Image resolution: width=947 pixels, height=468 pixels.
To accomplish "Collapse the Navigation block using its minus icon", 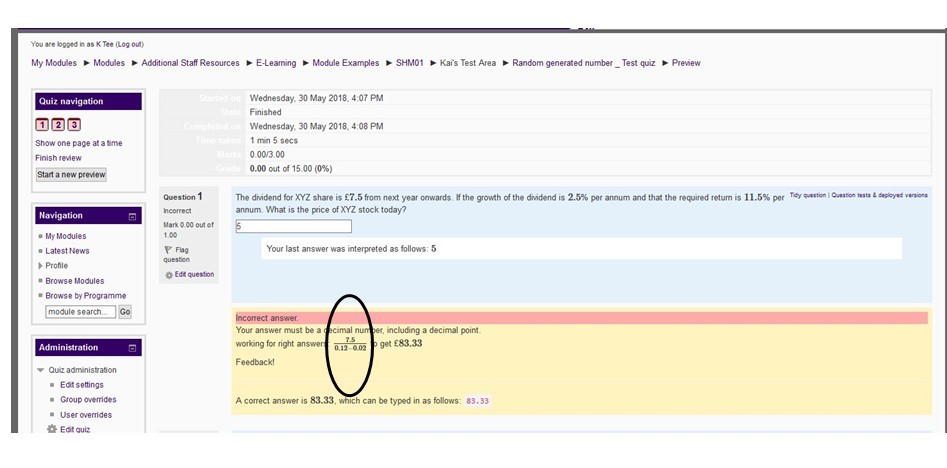I will coord(133,216).
